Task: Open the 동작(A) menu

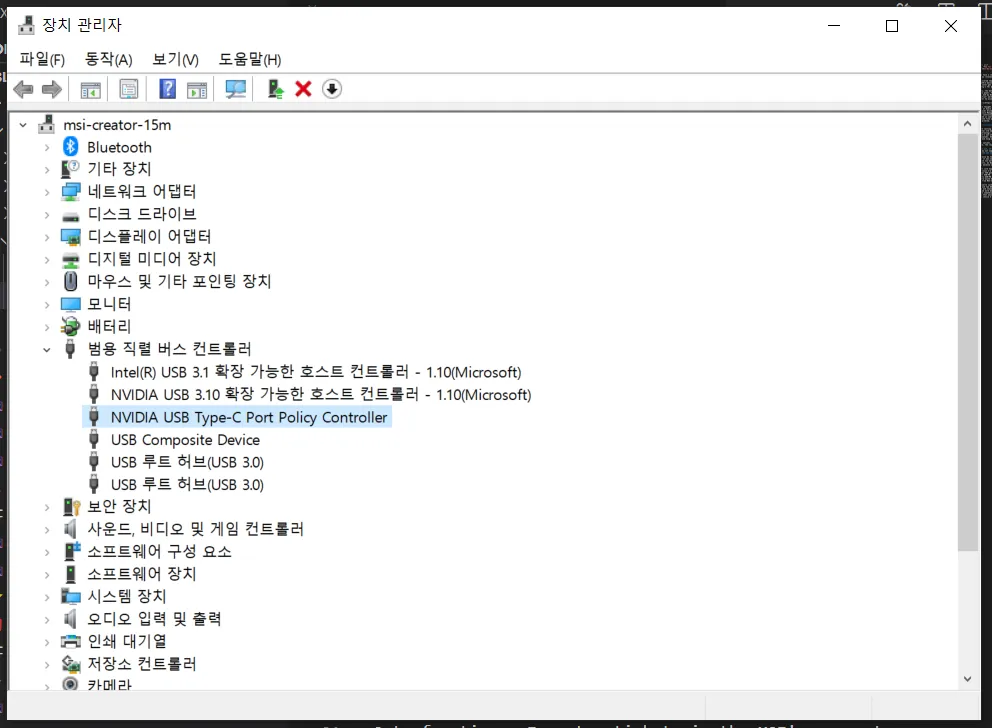Action: tap(108, 59)
